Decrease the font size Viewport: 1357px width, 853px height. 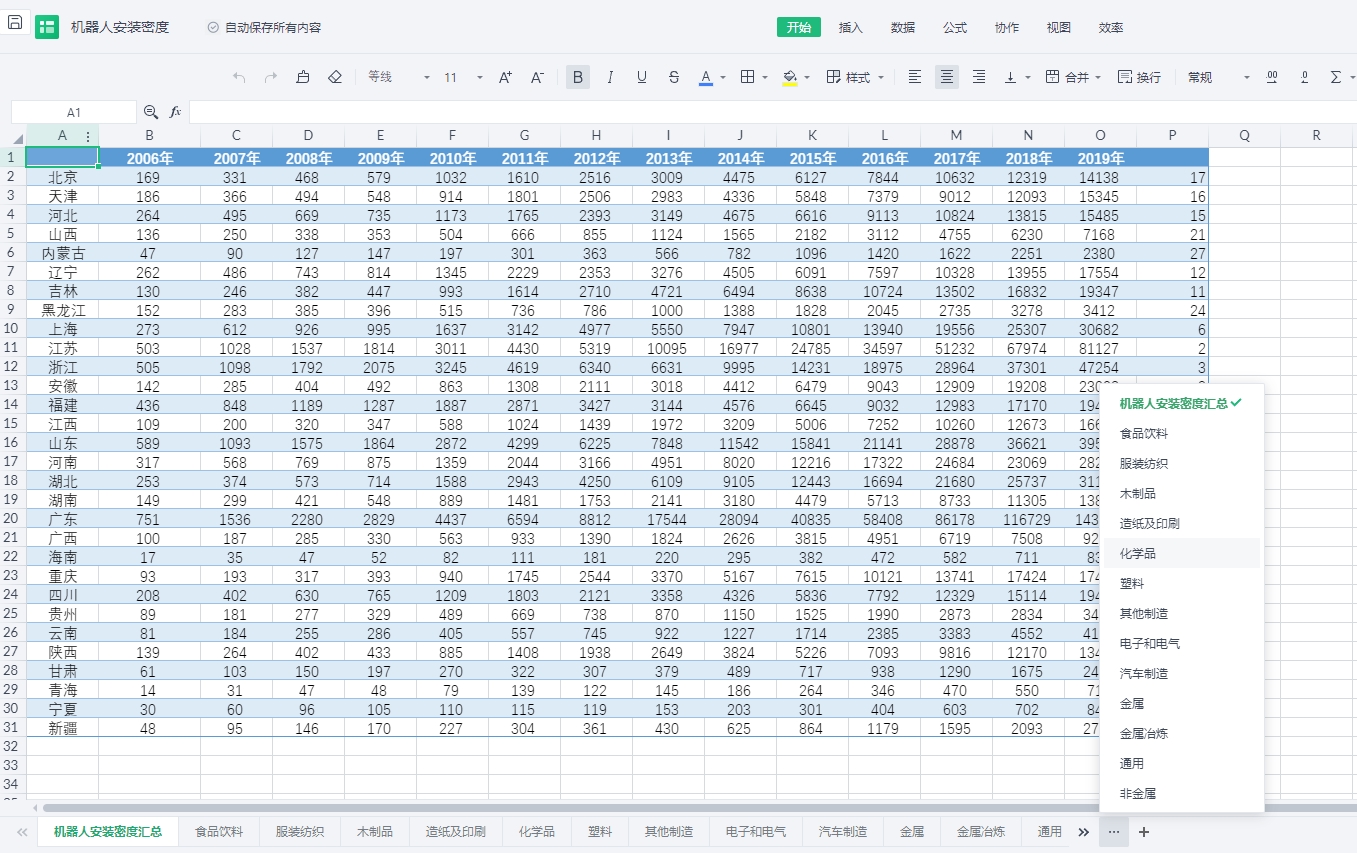(537, 77)
